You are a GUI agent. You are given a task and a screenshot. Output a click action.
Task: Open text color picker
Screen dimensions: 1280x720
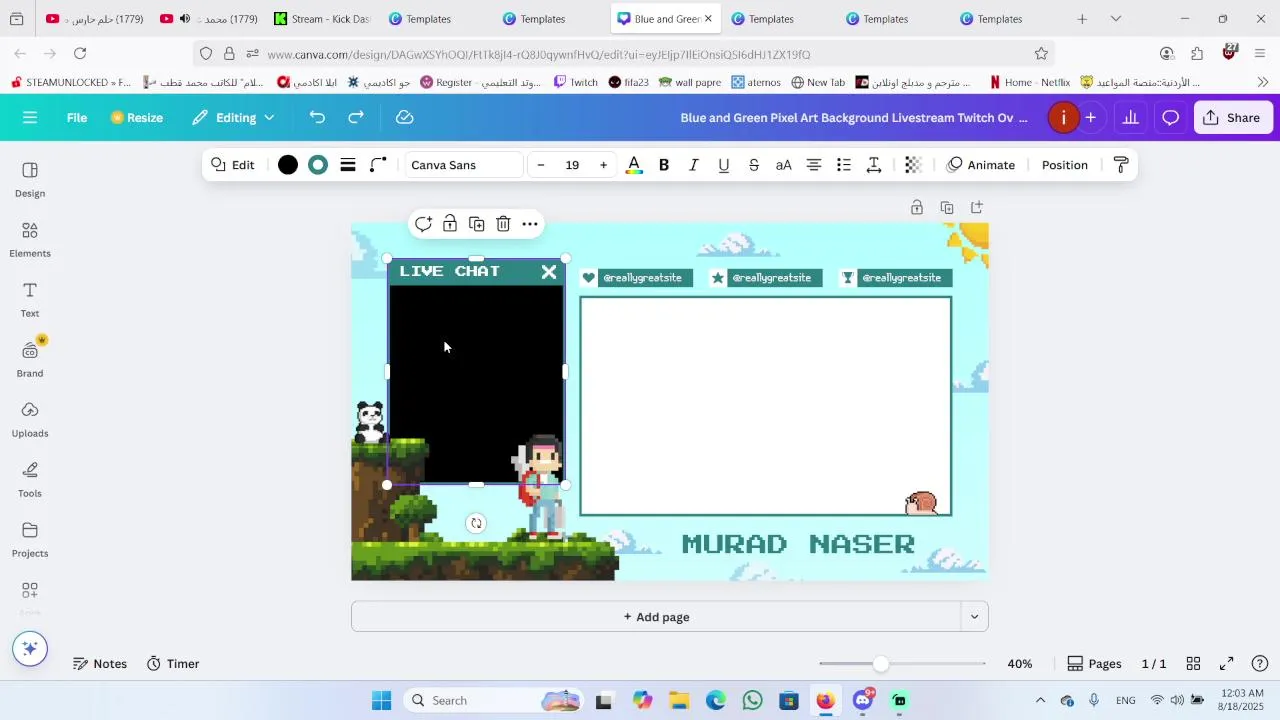pyautogui.click(x=634, y=165)
